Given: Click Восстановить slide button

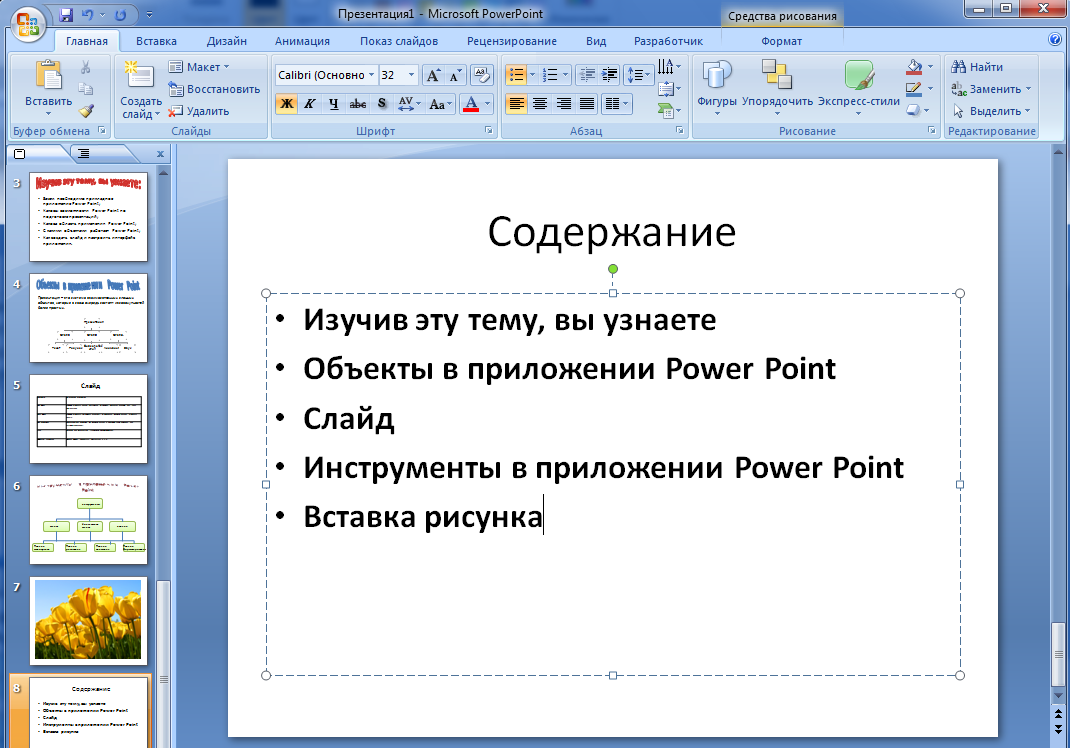Looking at the screenshot, I should coord(214,89).
